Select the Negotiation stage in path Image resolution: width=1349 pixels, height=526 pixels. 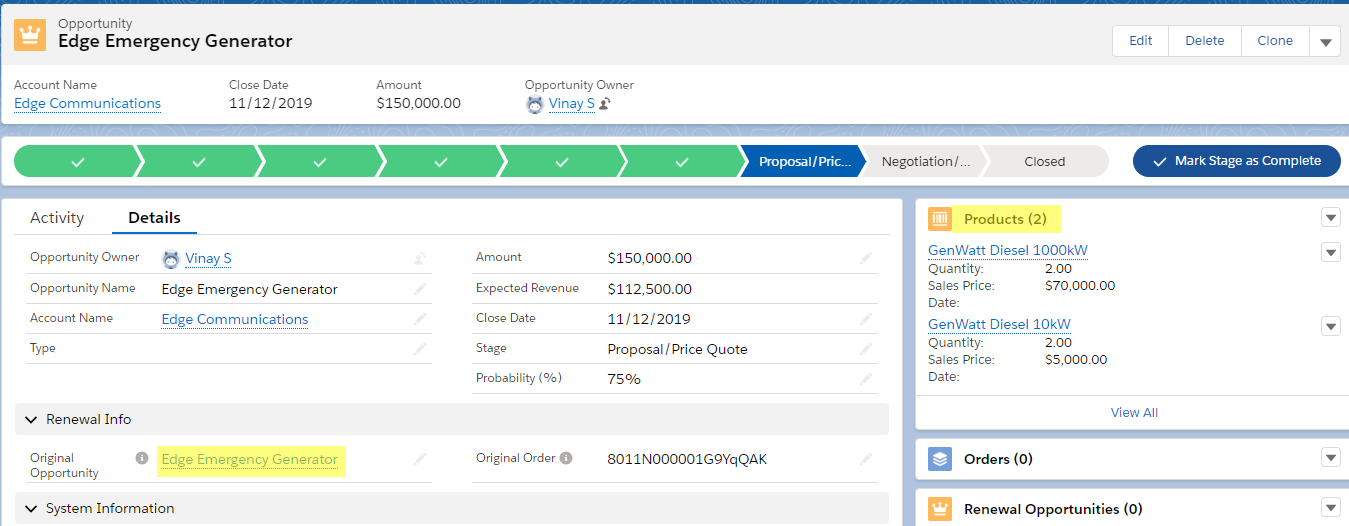pos(925,161)
